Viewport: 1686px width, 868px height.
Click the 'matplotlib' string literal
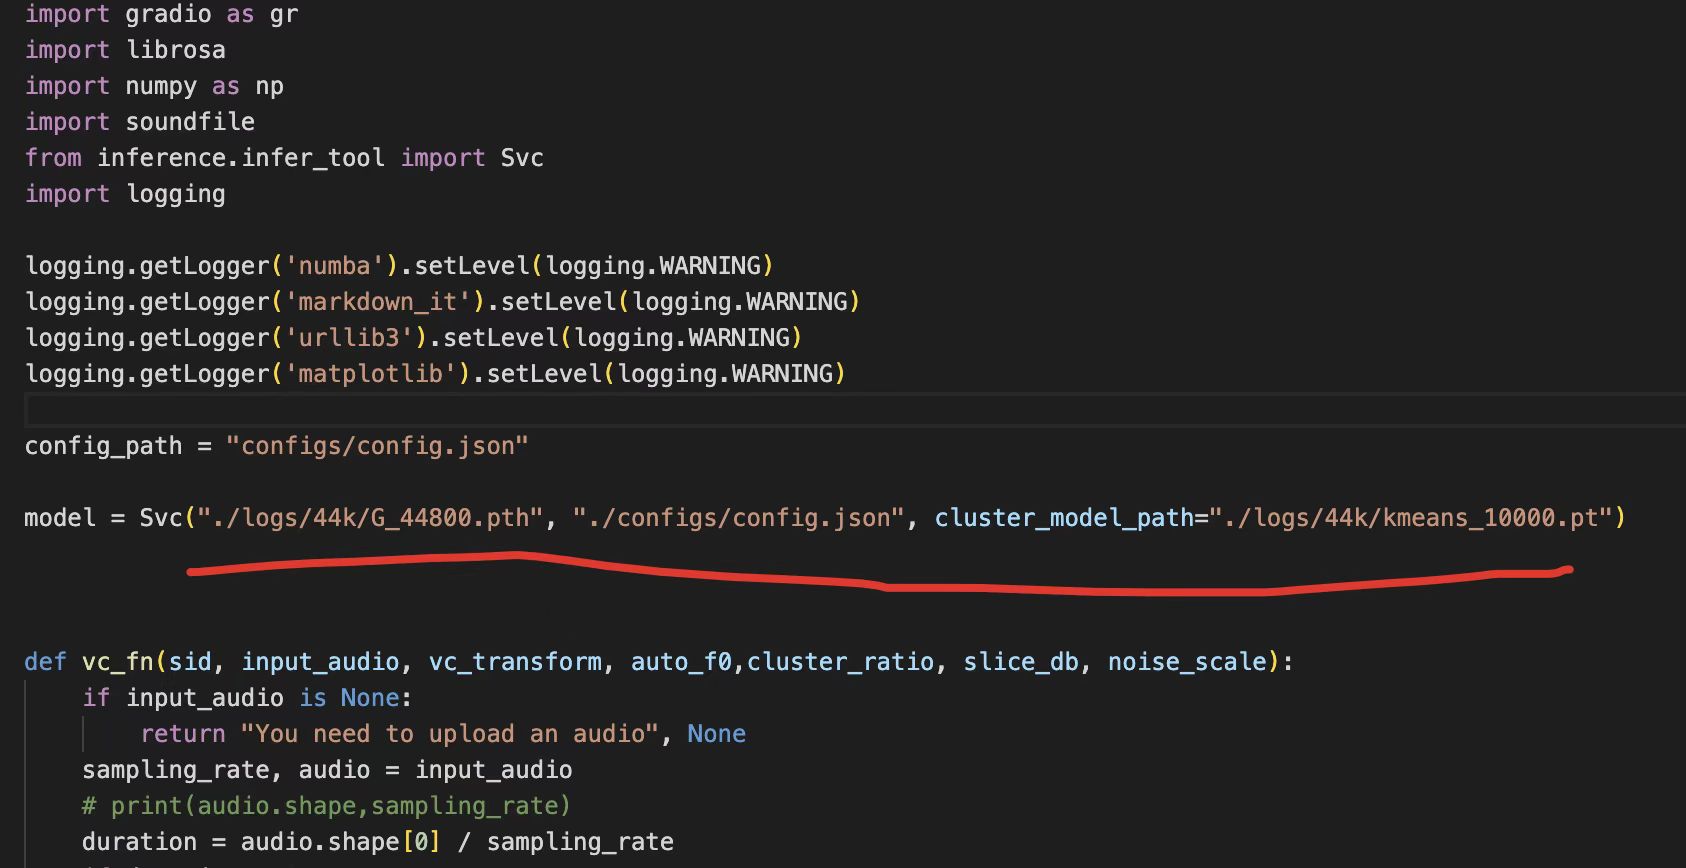pyautogui.click(x=371, y=374)
